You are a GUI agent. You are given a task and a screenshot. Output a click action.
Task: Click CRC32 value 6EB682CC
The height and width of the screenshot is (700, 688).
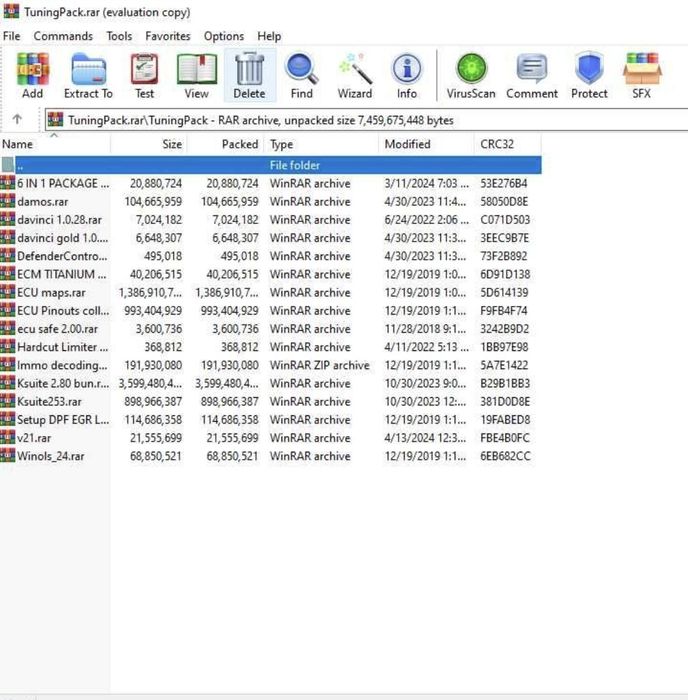point(505,456)
